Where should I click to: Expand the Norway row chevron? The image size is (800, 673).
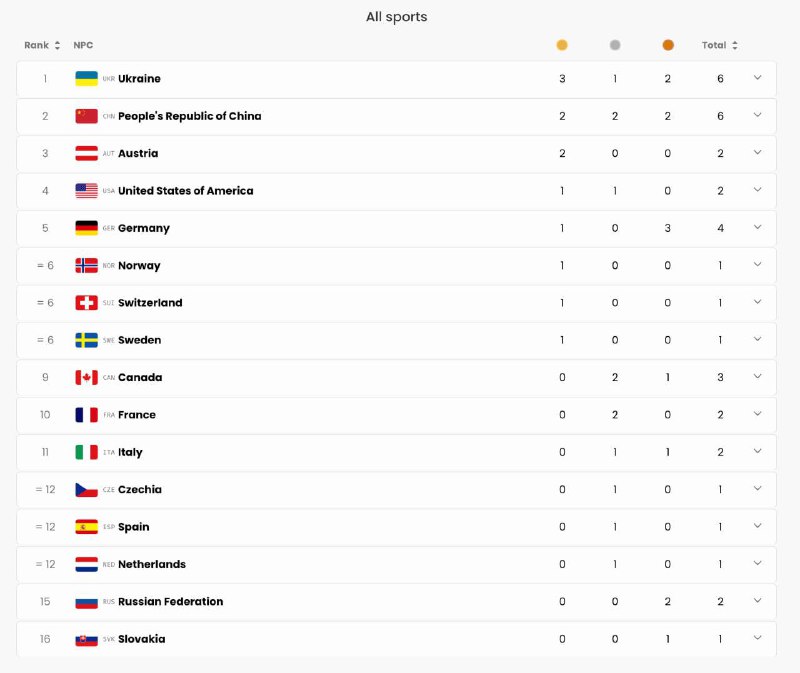tap(757, 265)
